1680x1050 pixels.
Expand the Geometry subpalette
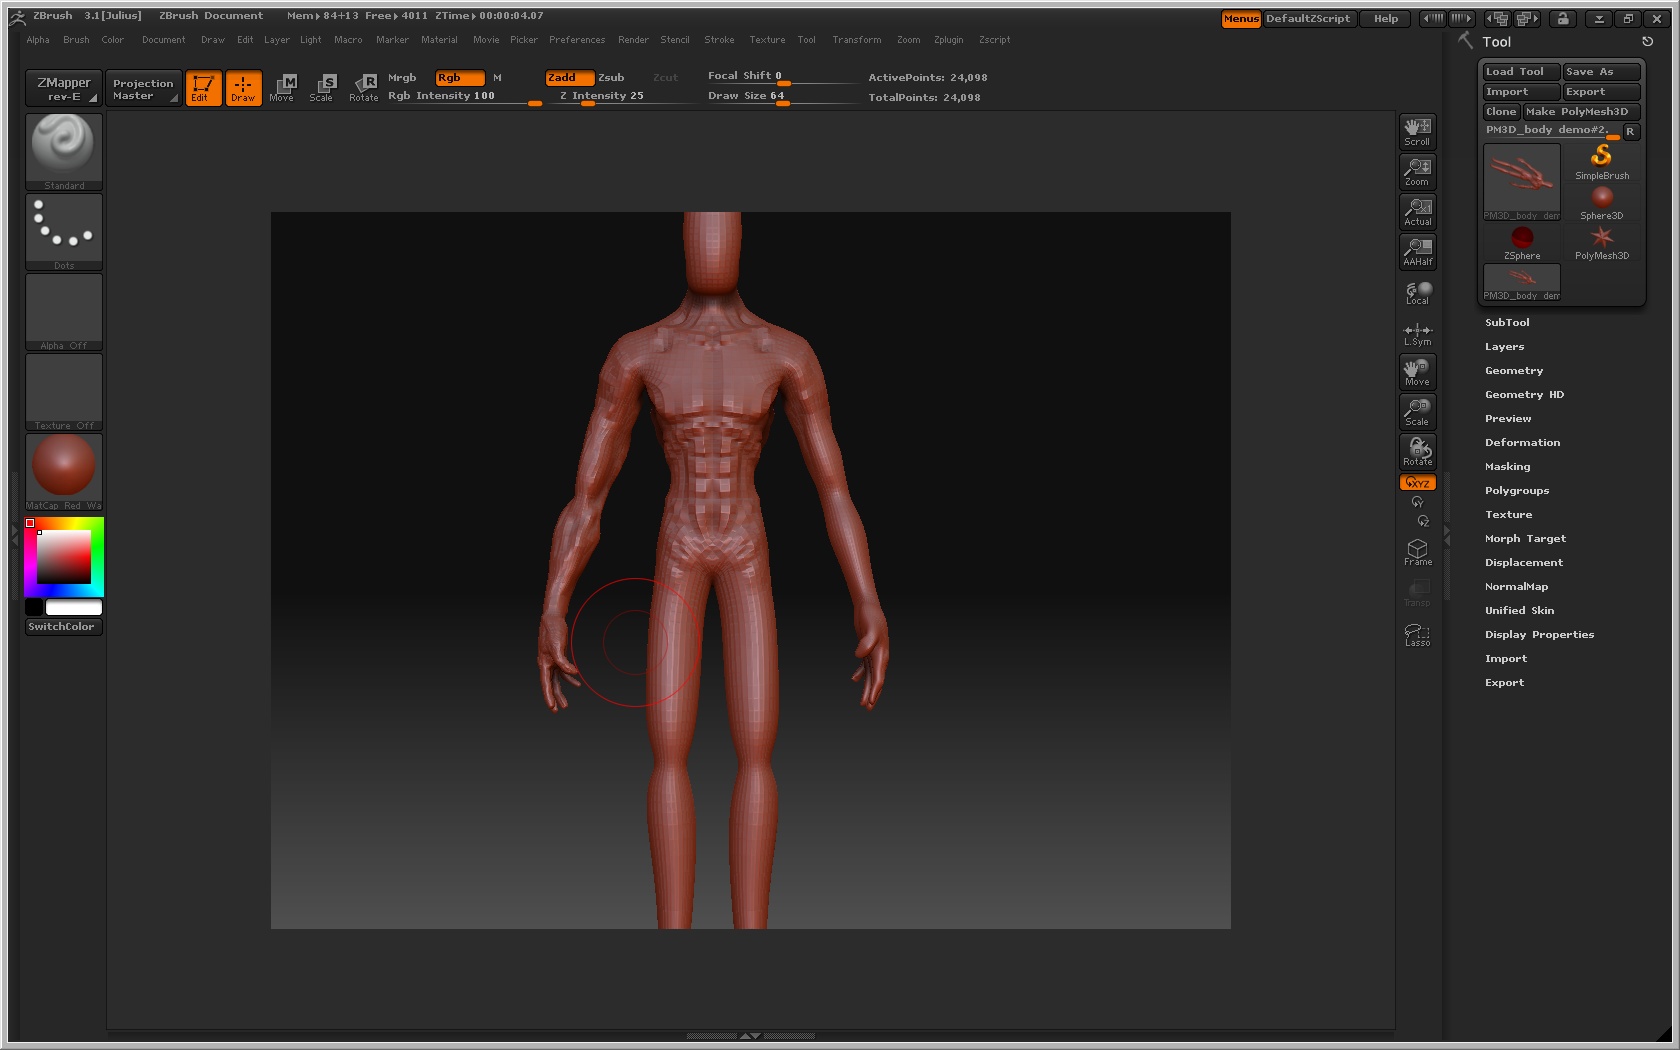pos(1513,371)
